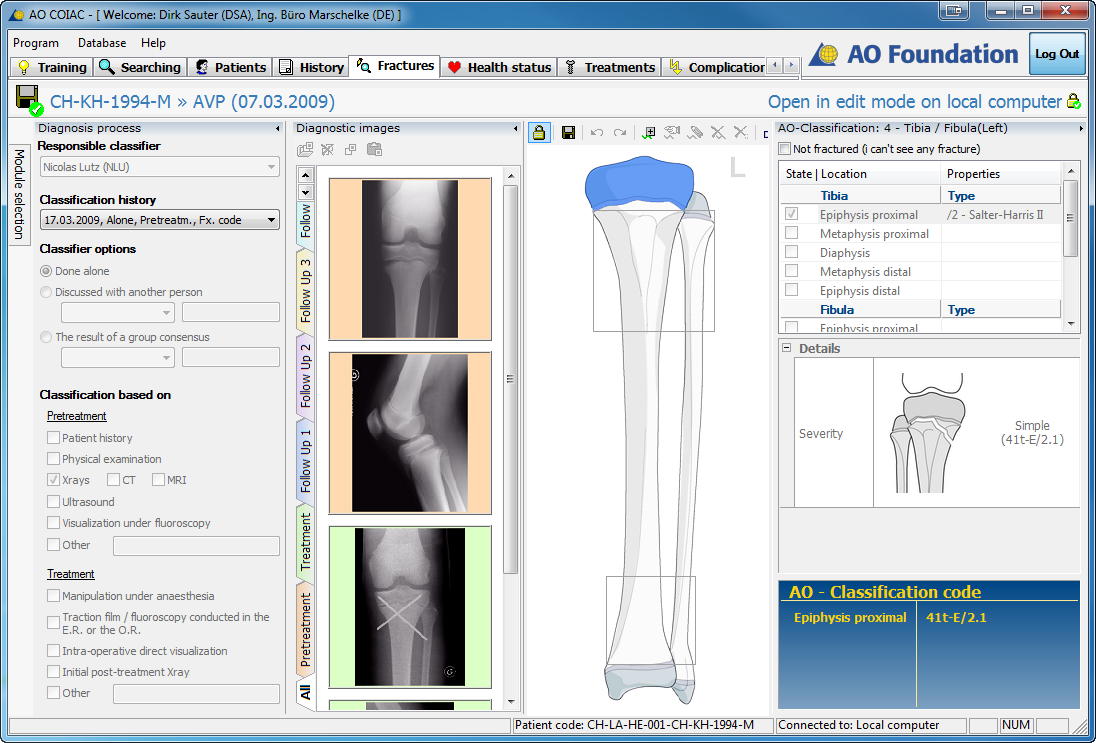This screenshot has width=1096, height=743.
Task: Open the dropdown under Discussed with another person
Action: click(x=117, y=312)
